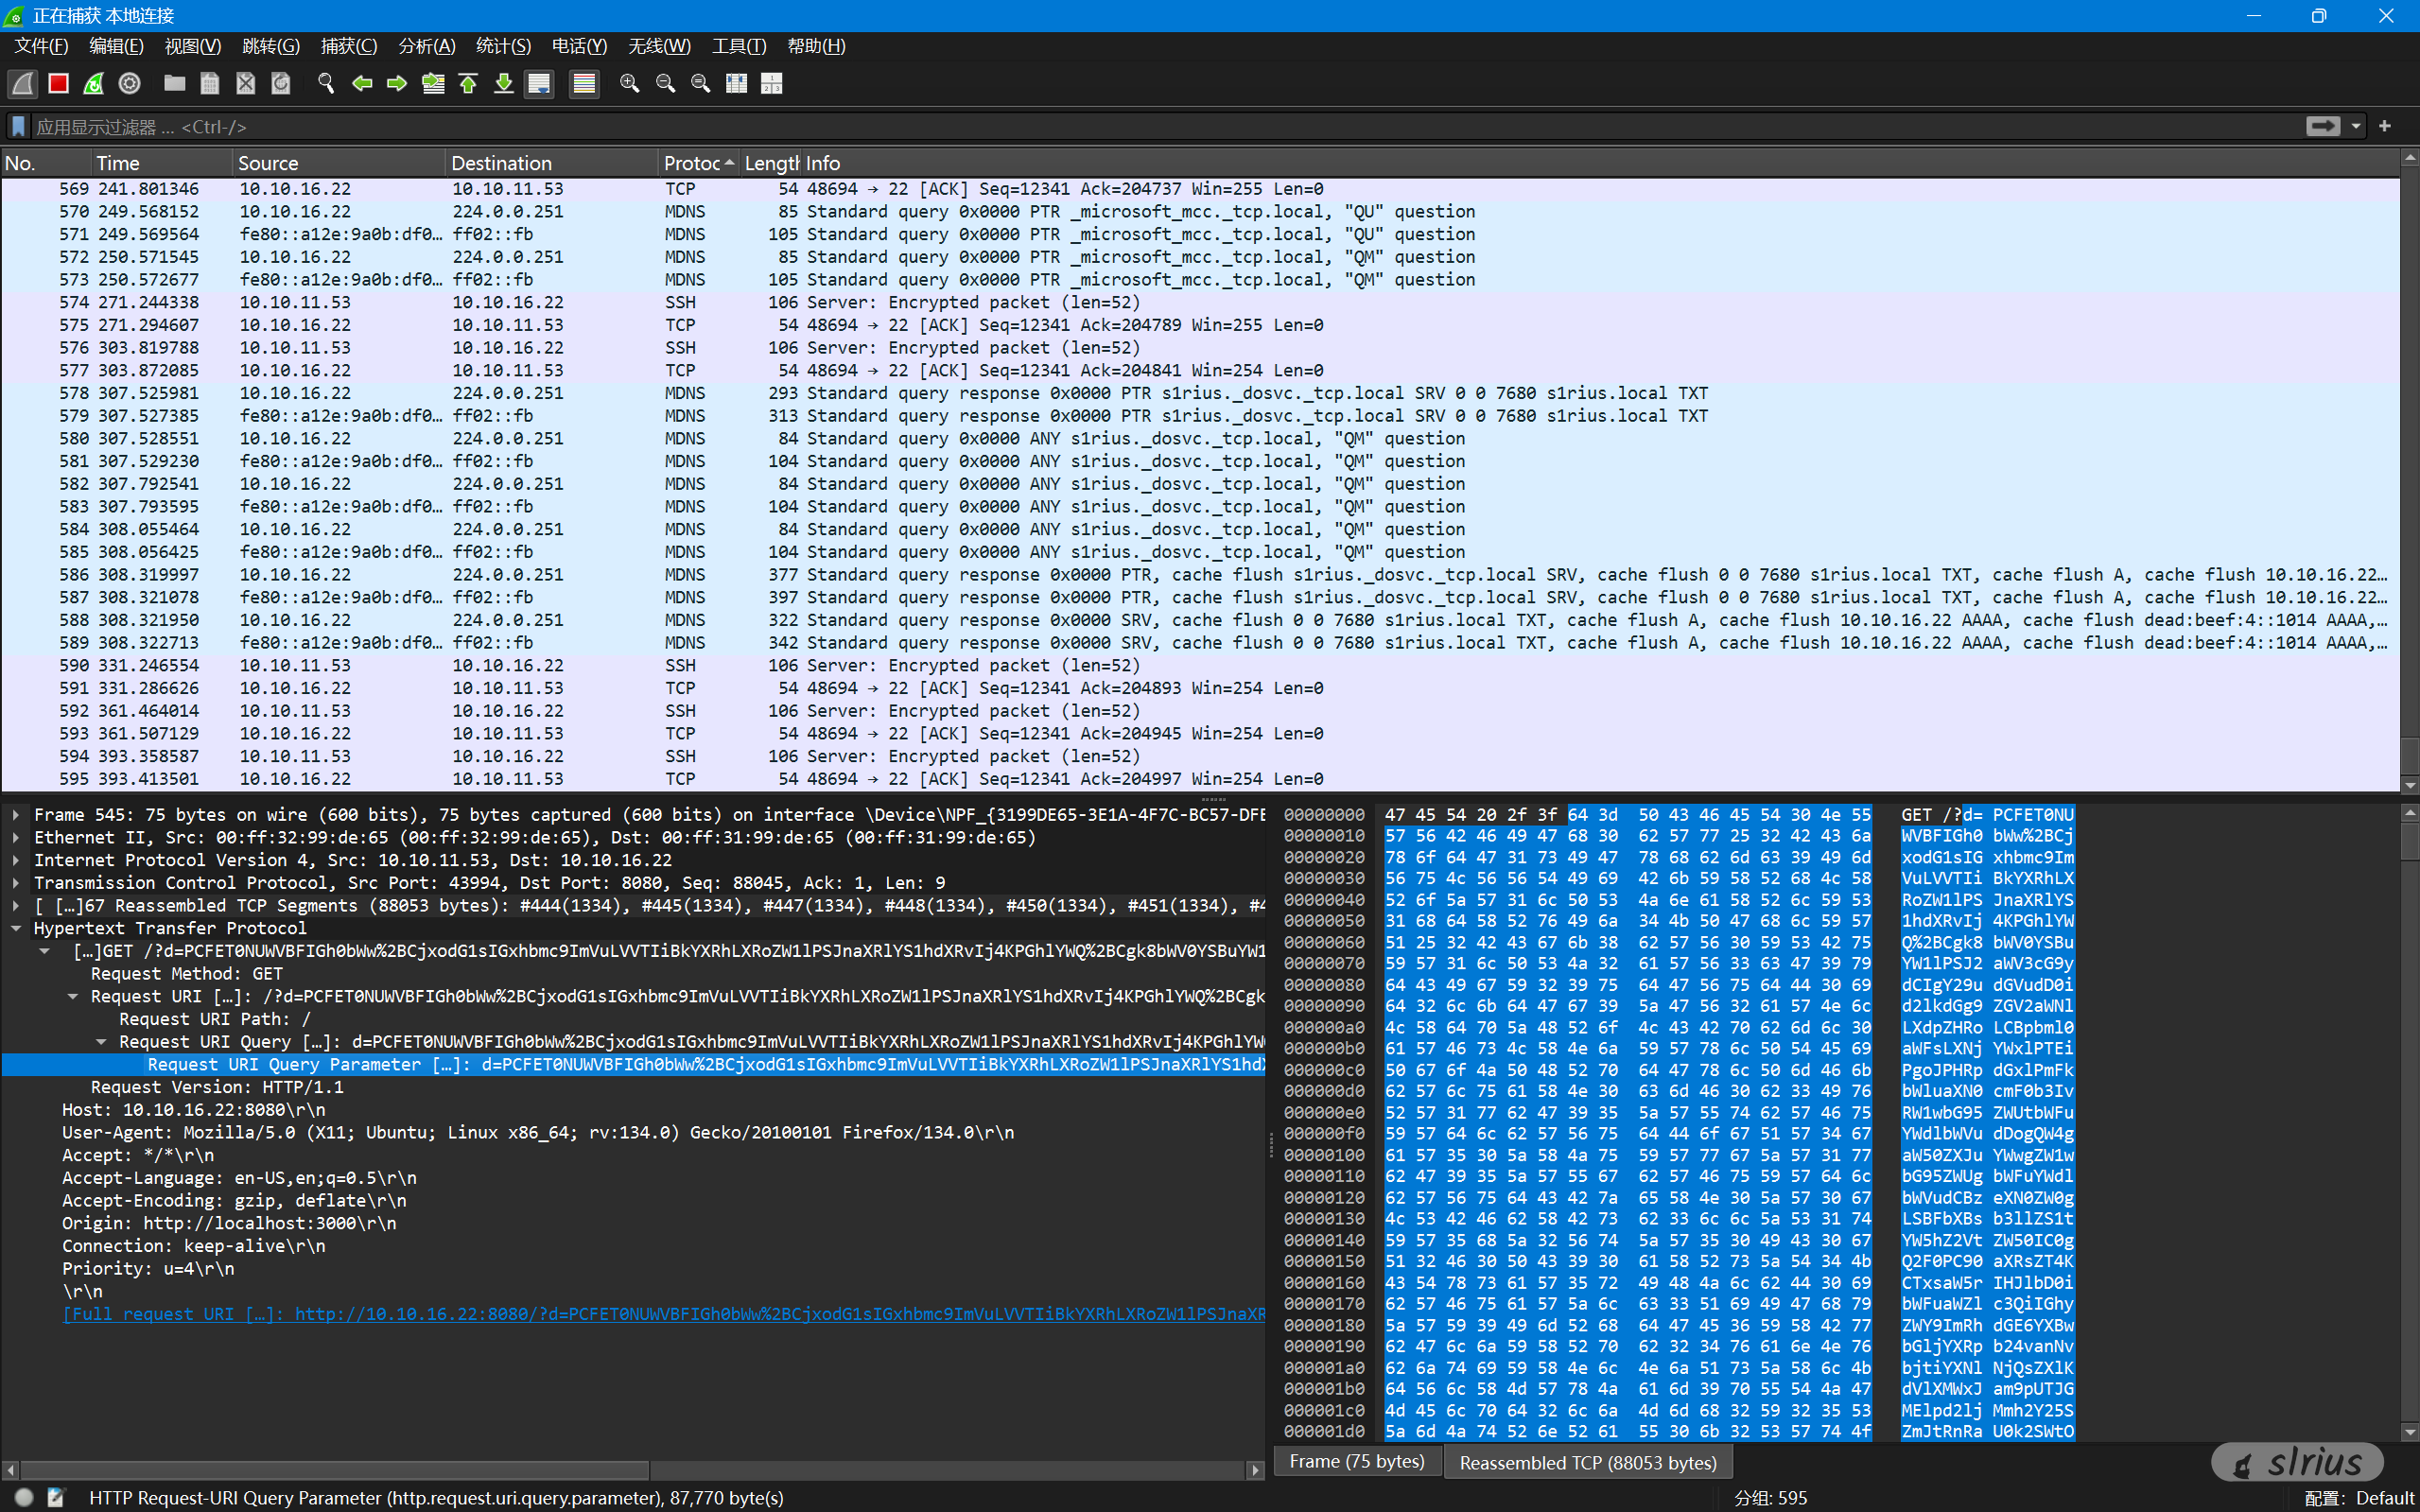This screenshot has width=2420, height=1512.
Task: Jump to the first packet
Action: pos(468,84)
